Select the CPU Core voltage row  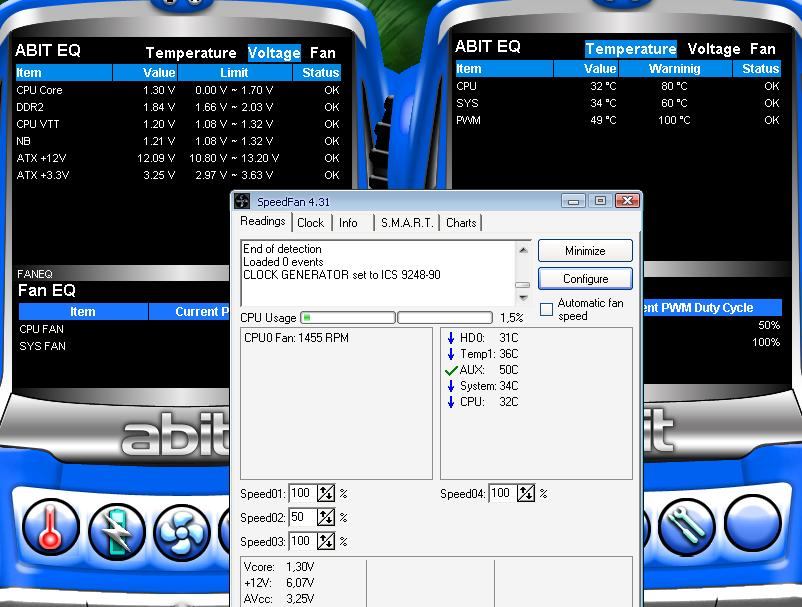pos(177,90)
